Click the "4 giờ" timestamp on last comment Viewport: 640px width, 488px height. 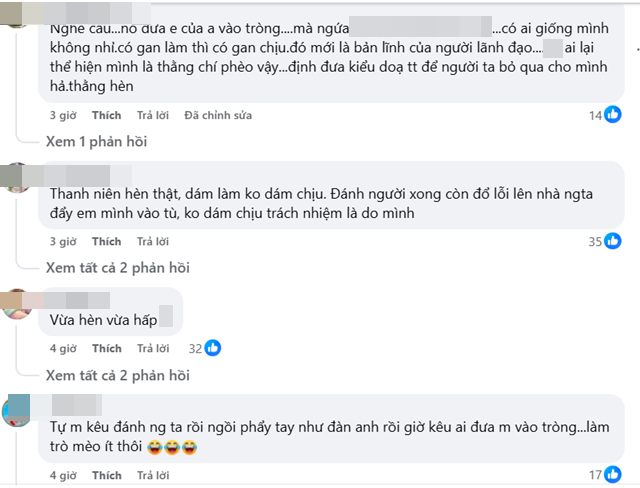click(x=63, y=475)
